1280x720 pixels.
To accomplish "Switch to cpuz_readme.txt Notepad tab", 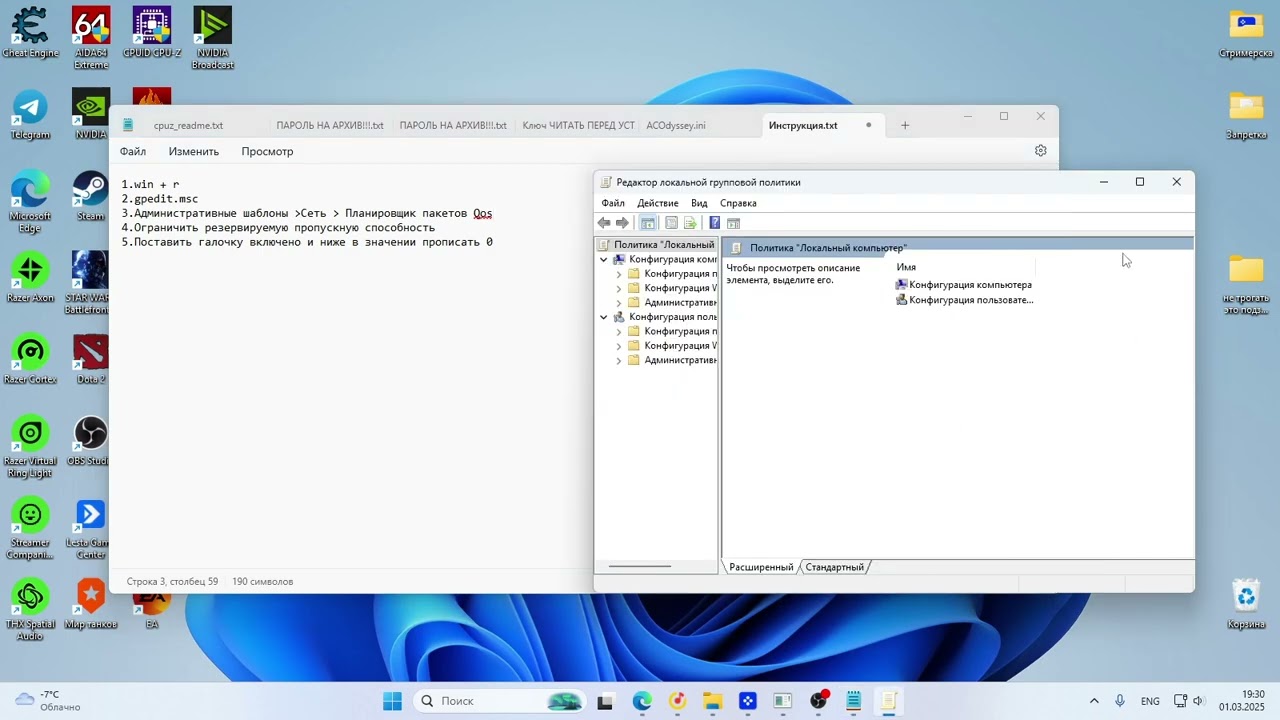I will (188, 125).
